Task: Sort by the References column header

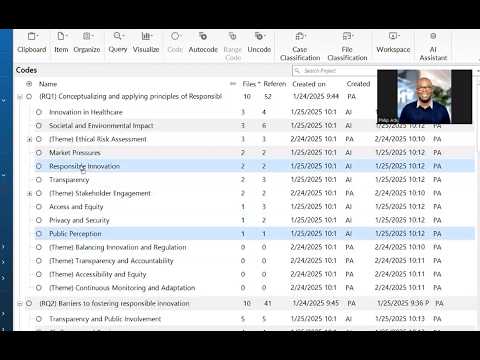Action: pyautogui.click(x=275, y=84)
